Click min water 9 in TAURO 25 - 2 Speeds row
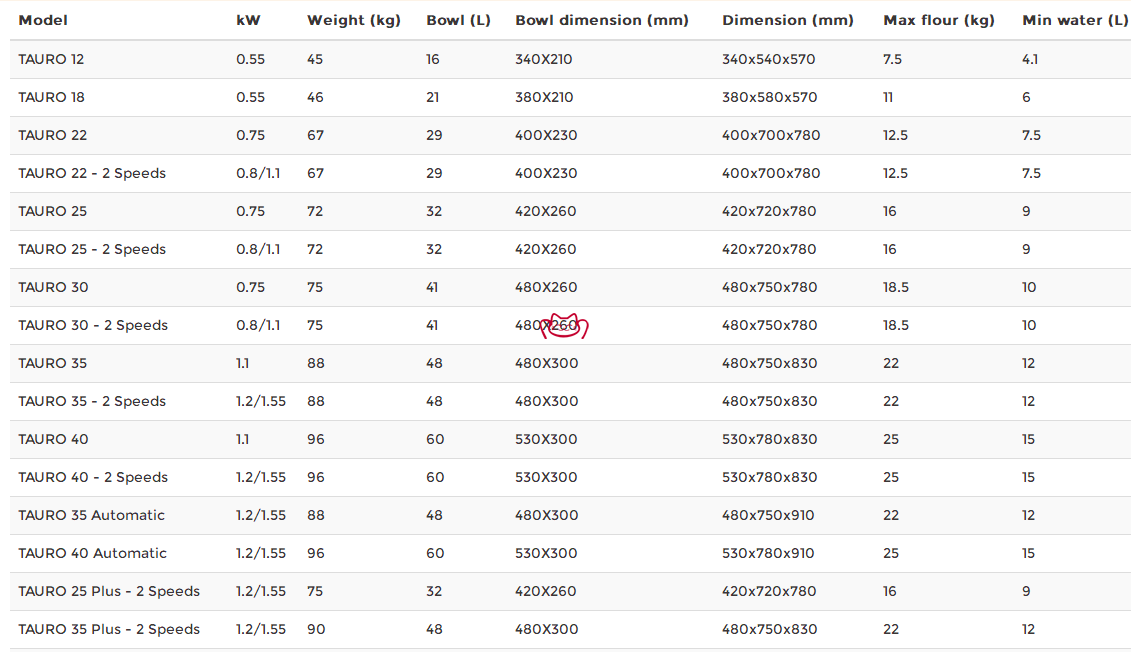 [1026, 250]
